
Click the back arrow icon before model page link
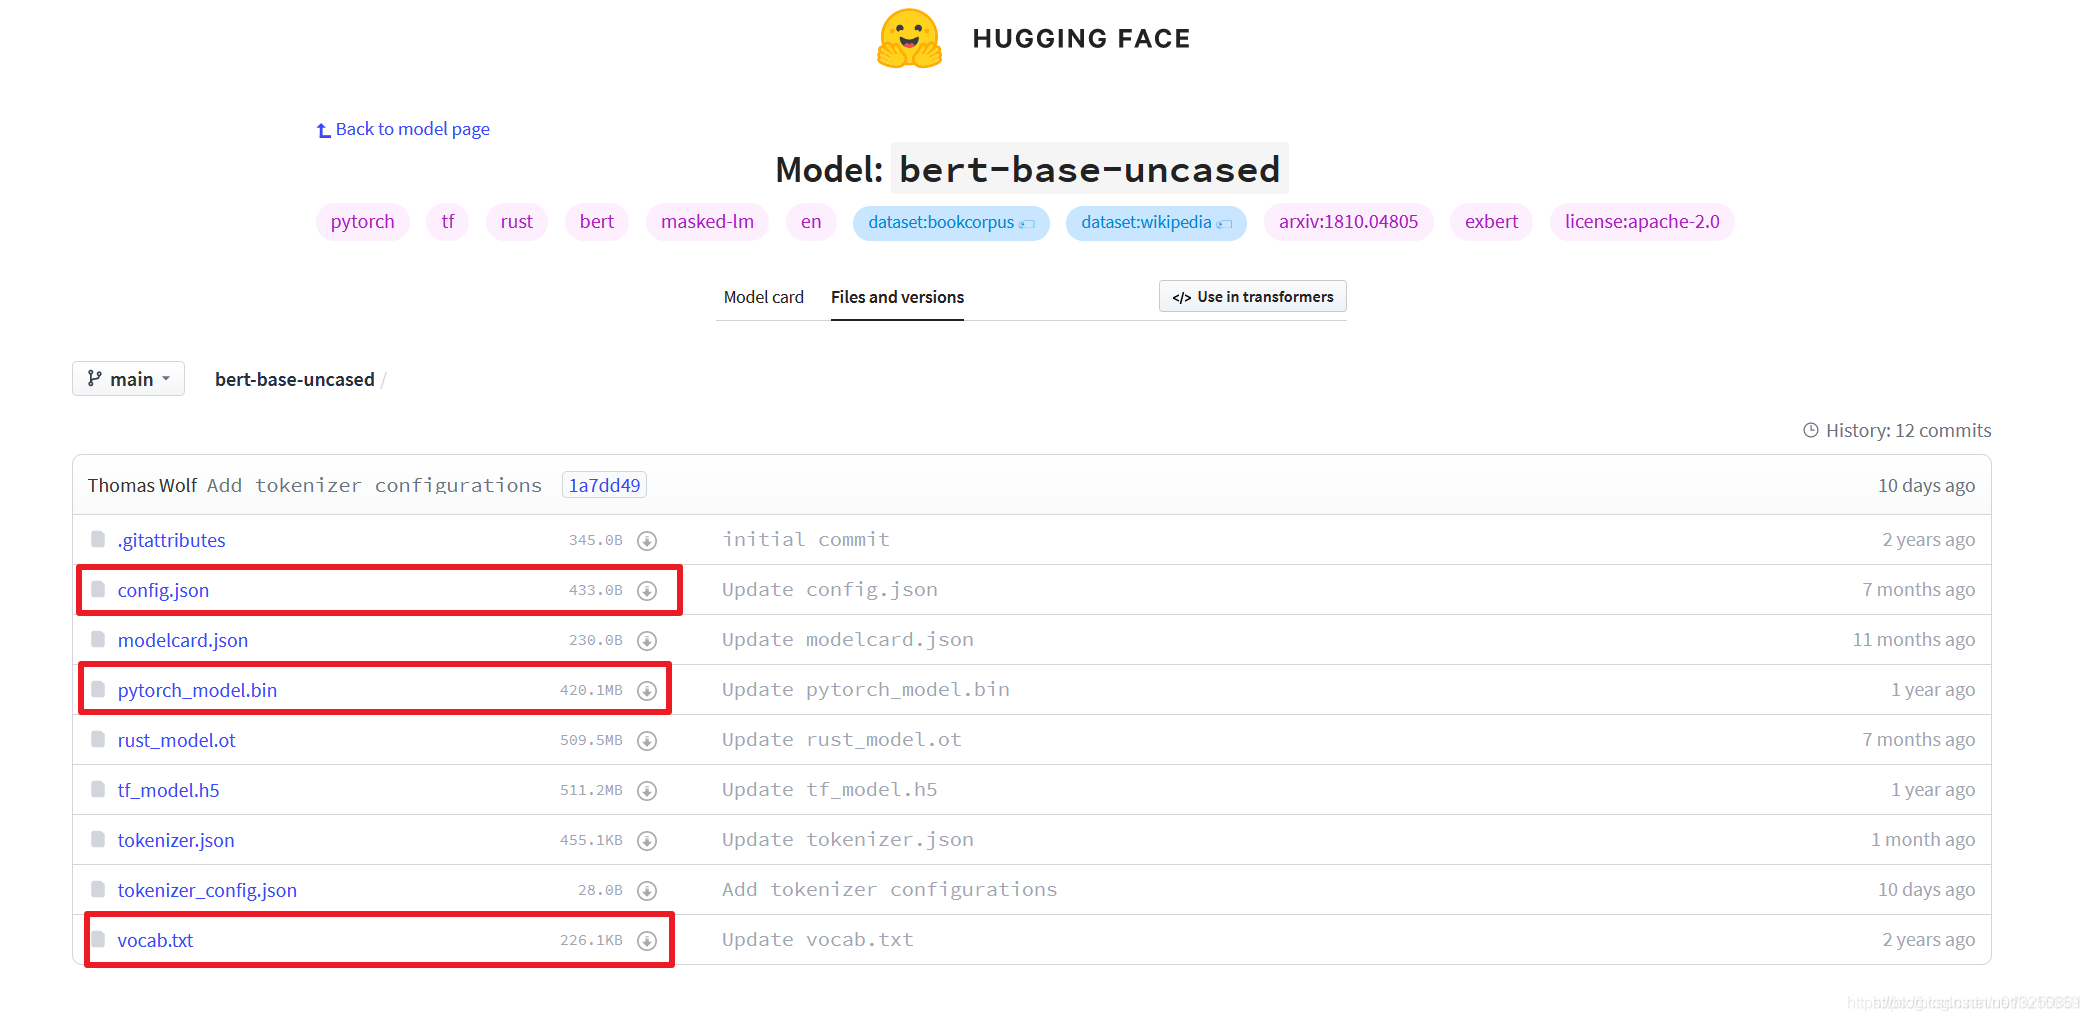coord(323,130)
